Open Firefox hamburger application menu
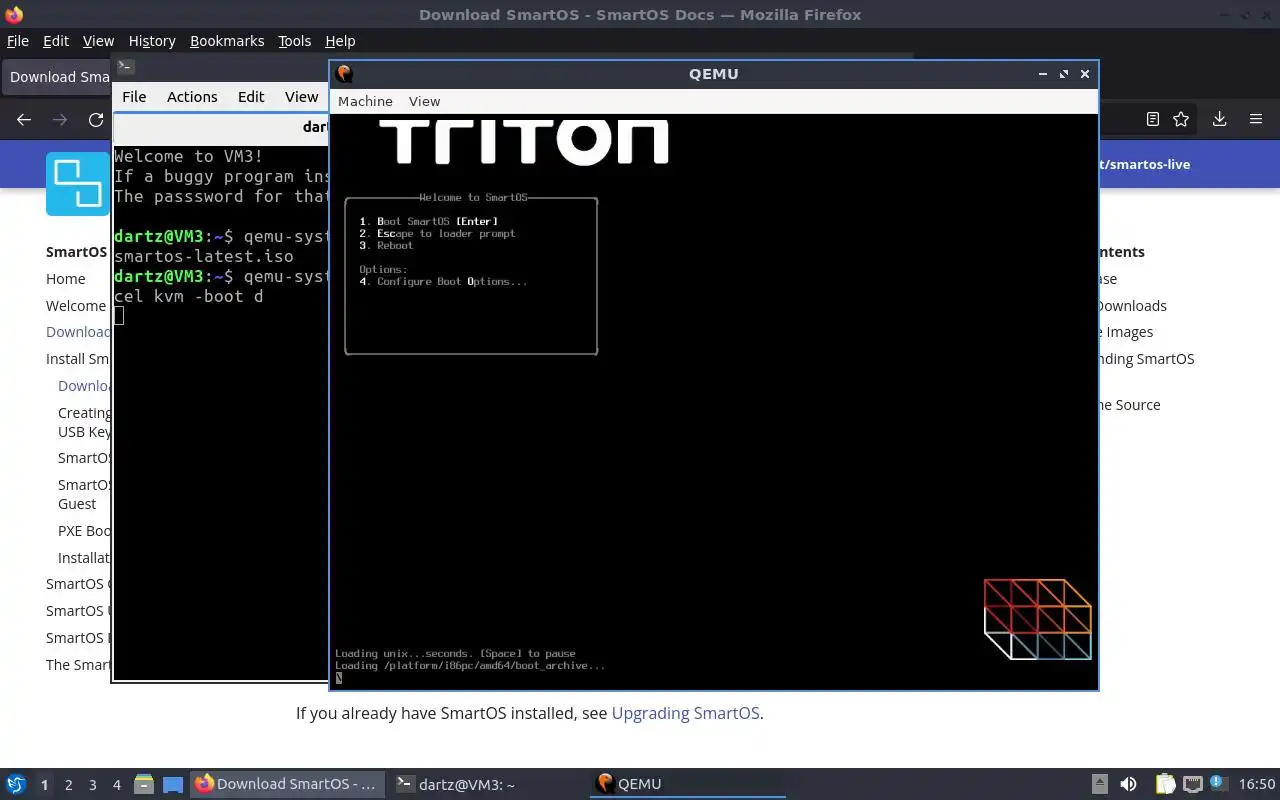This screenshot has height=800, width=1280. 1256,119
